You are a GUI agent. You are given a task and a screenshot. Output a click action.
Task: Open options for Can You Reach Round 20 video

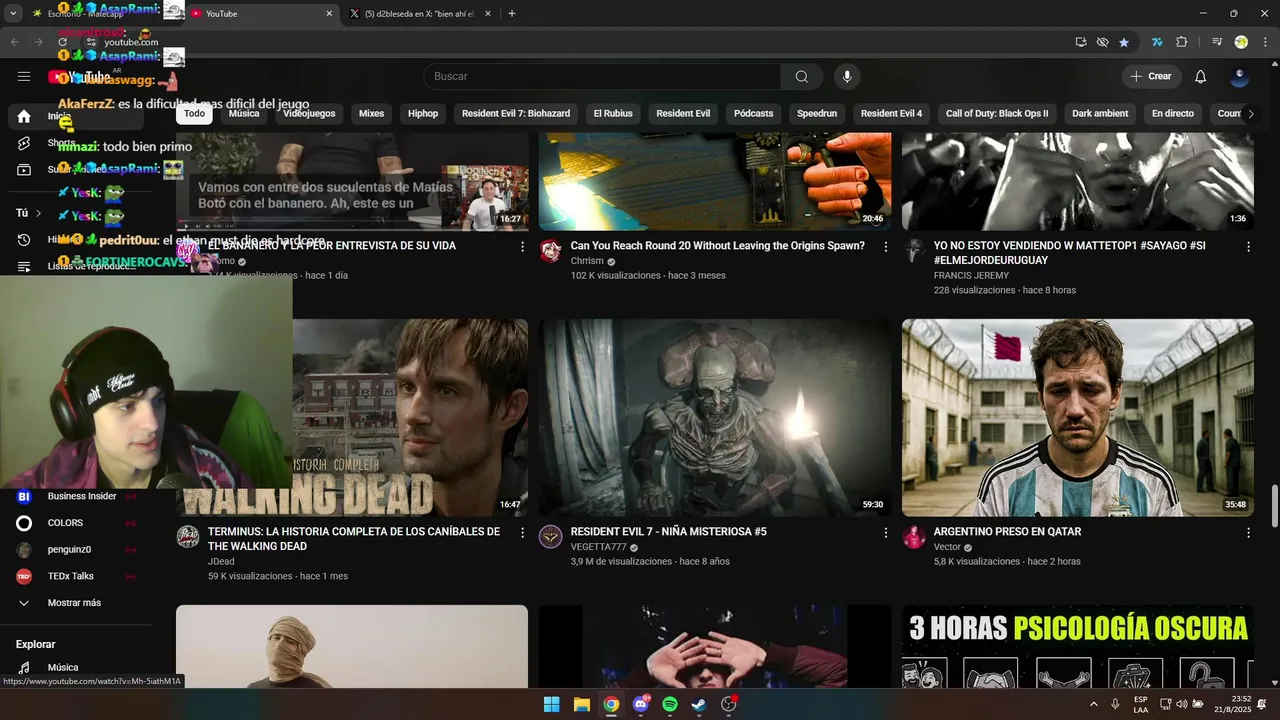pyautogui.click(x=885, y=246)
